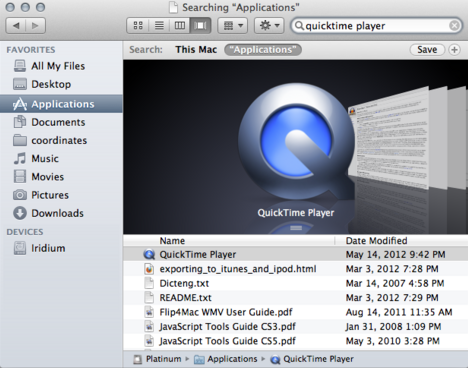The image size is (468, 368).
Task: Open Desktop in sidebar
Action: point(61,84)
